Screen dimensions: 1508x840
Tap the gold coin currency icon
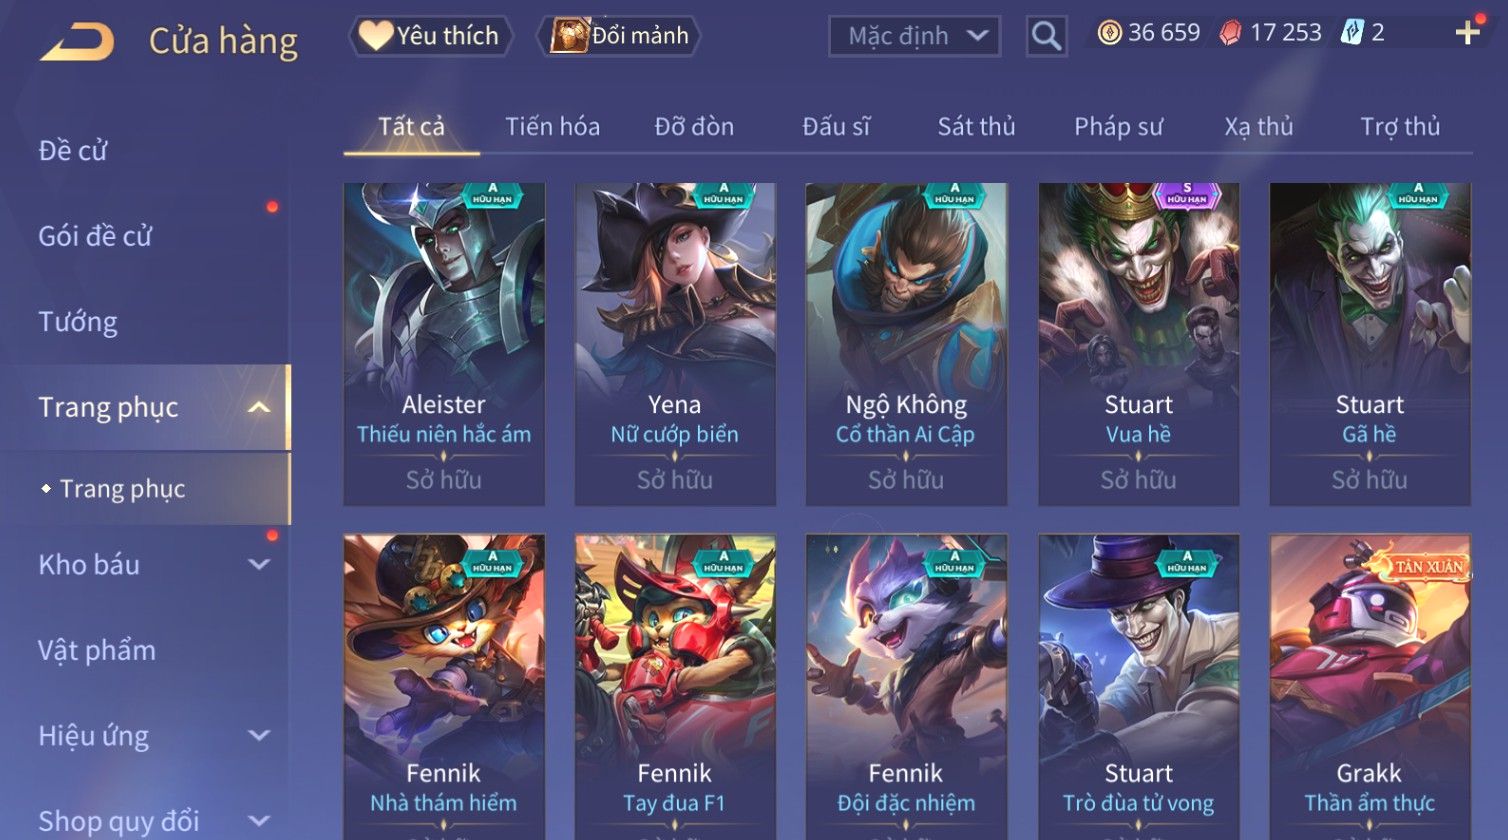(1109, 33)
